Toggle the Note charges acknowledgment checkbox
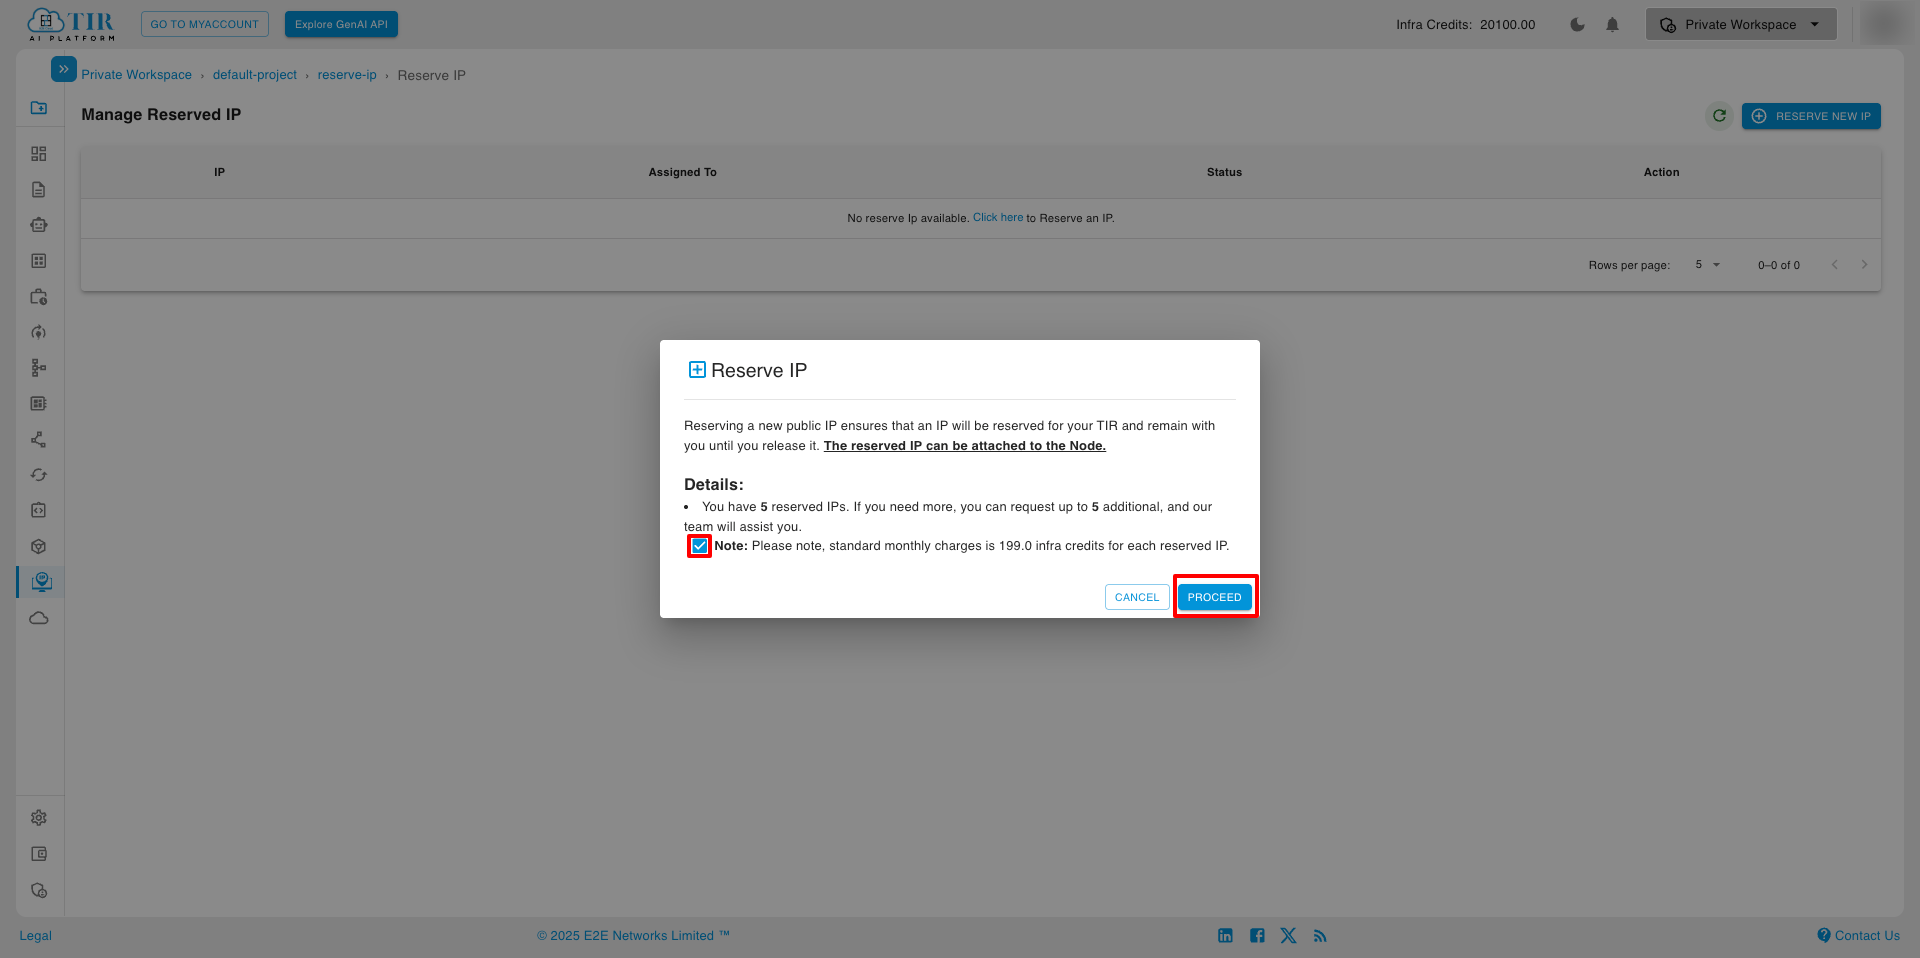This screenshot has height=958, width=1920. point(700,546)
